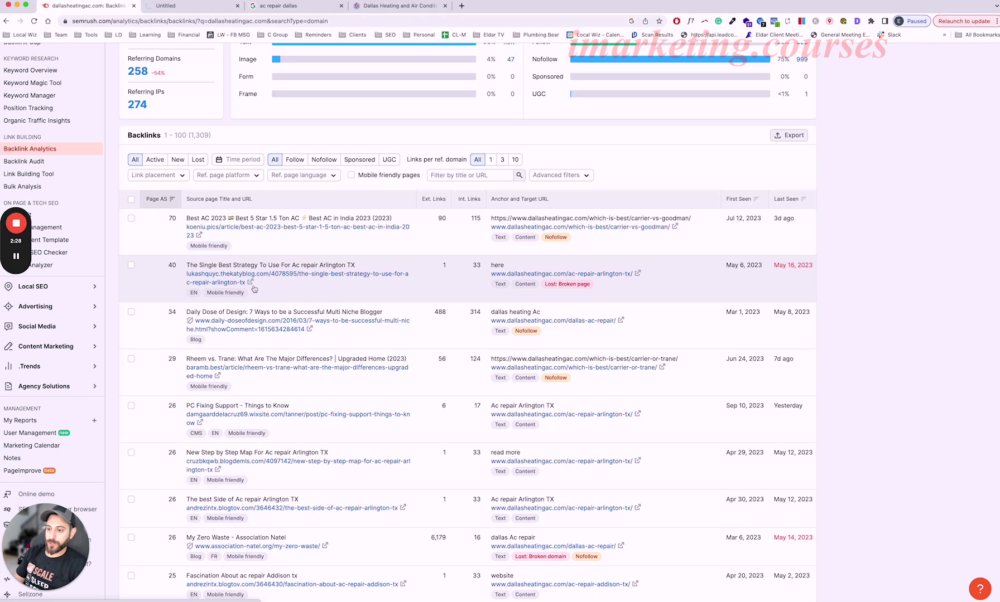
Task: Filter backlinks by Follow
Action: [295, 159]
